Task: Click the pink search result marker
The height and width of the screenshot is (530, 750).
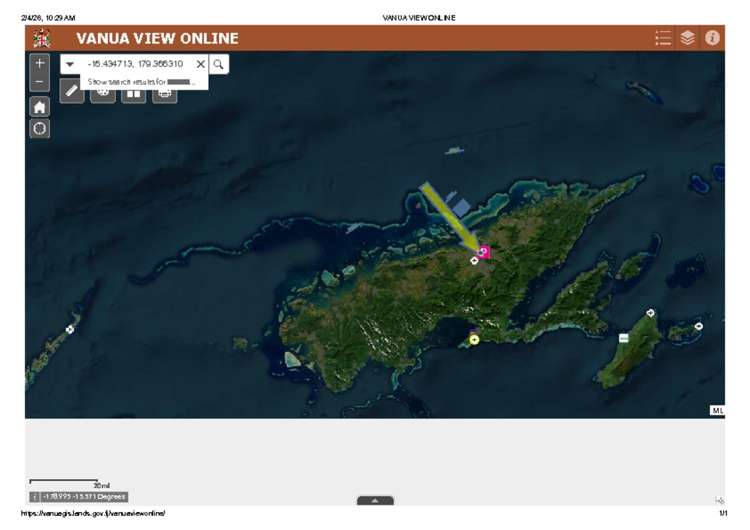Action: [485, 252]
